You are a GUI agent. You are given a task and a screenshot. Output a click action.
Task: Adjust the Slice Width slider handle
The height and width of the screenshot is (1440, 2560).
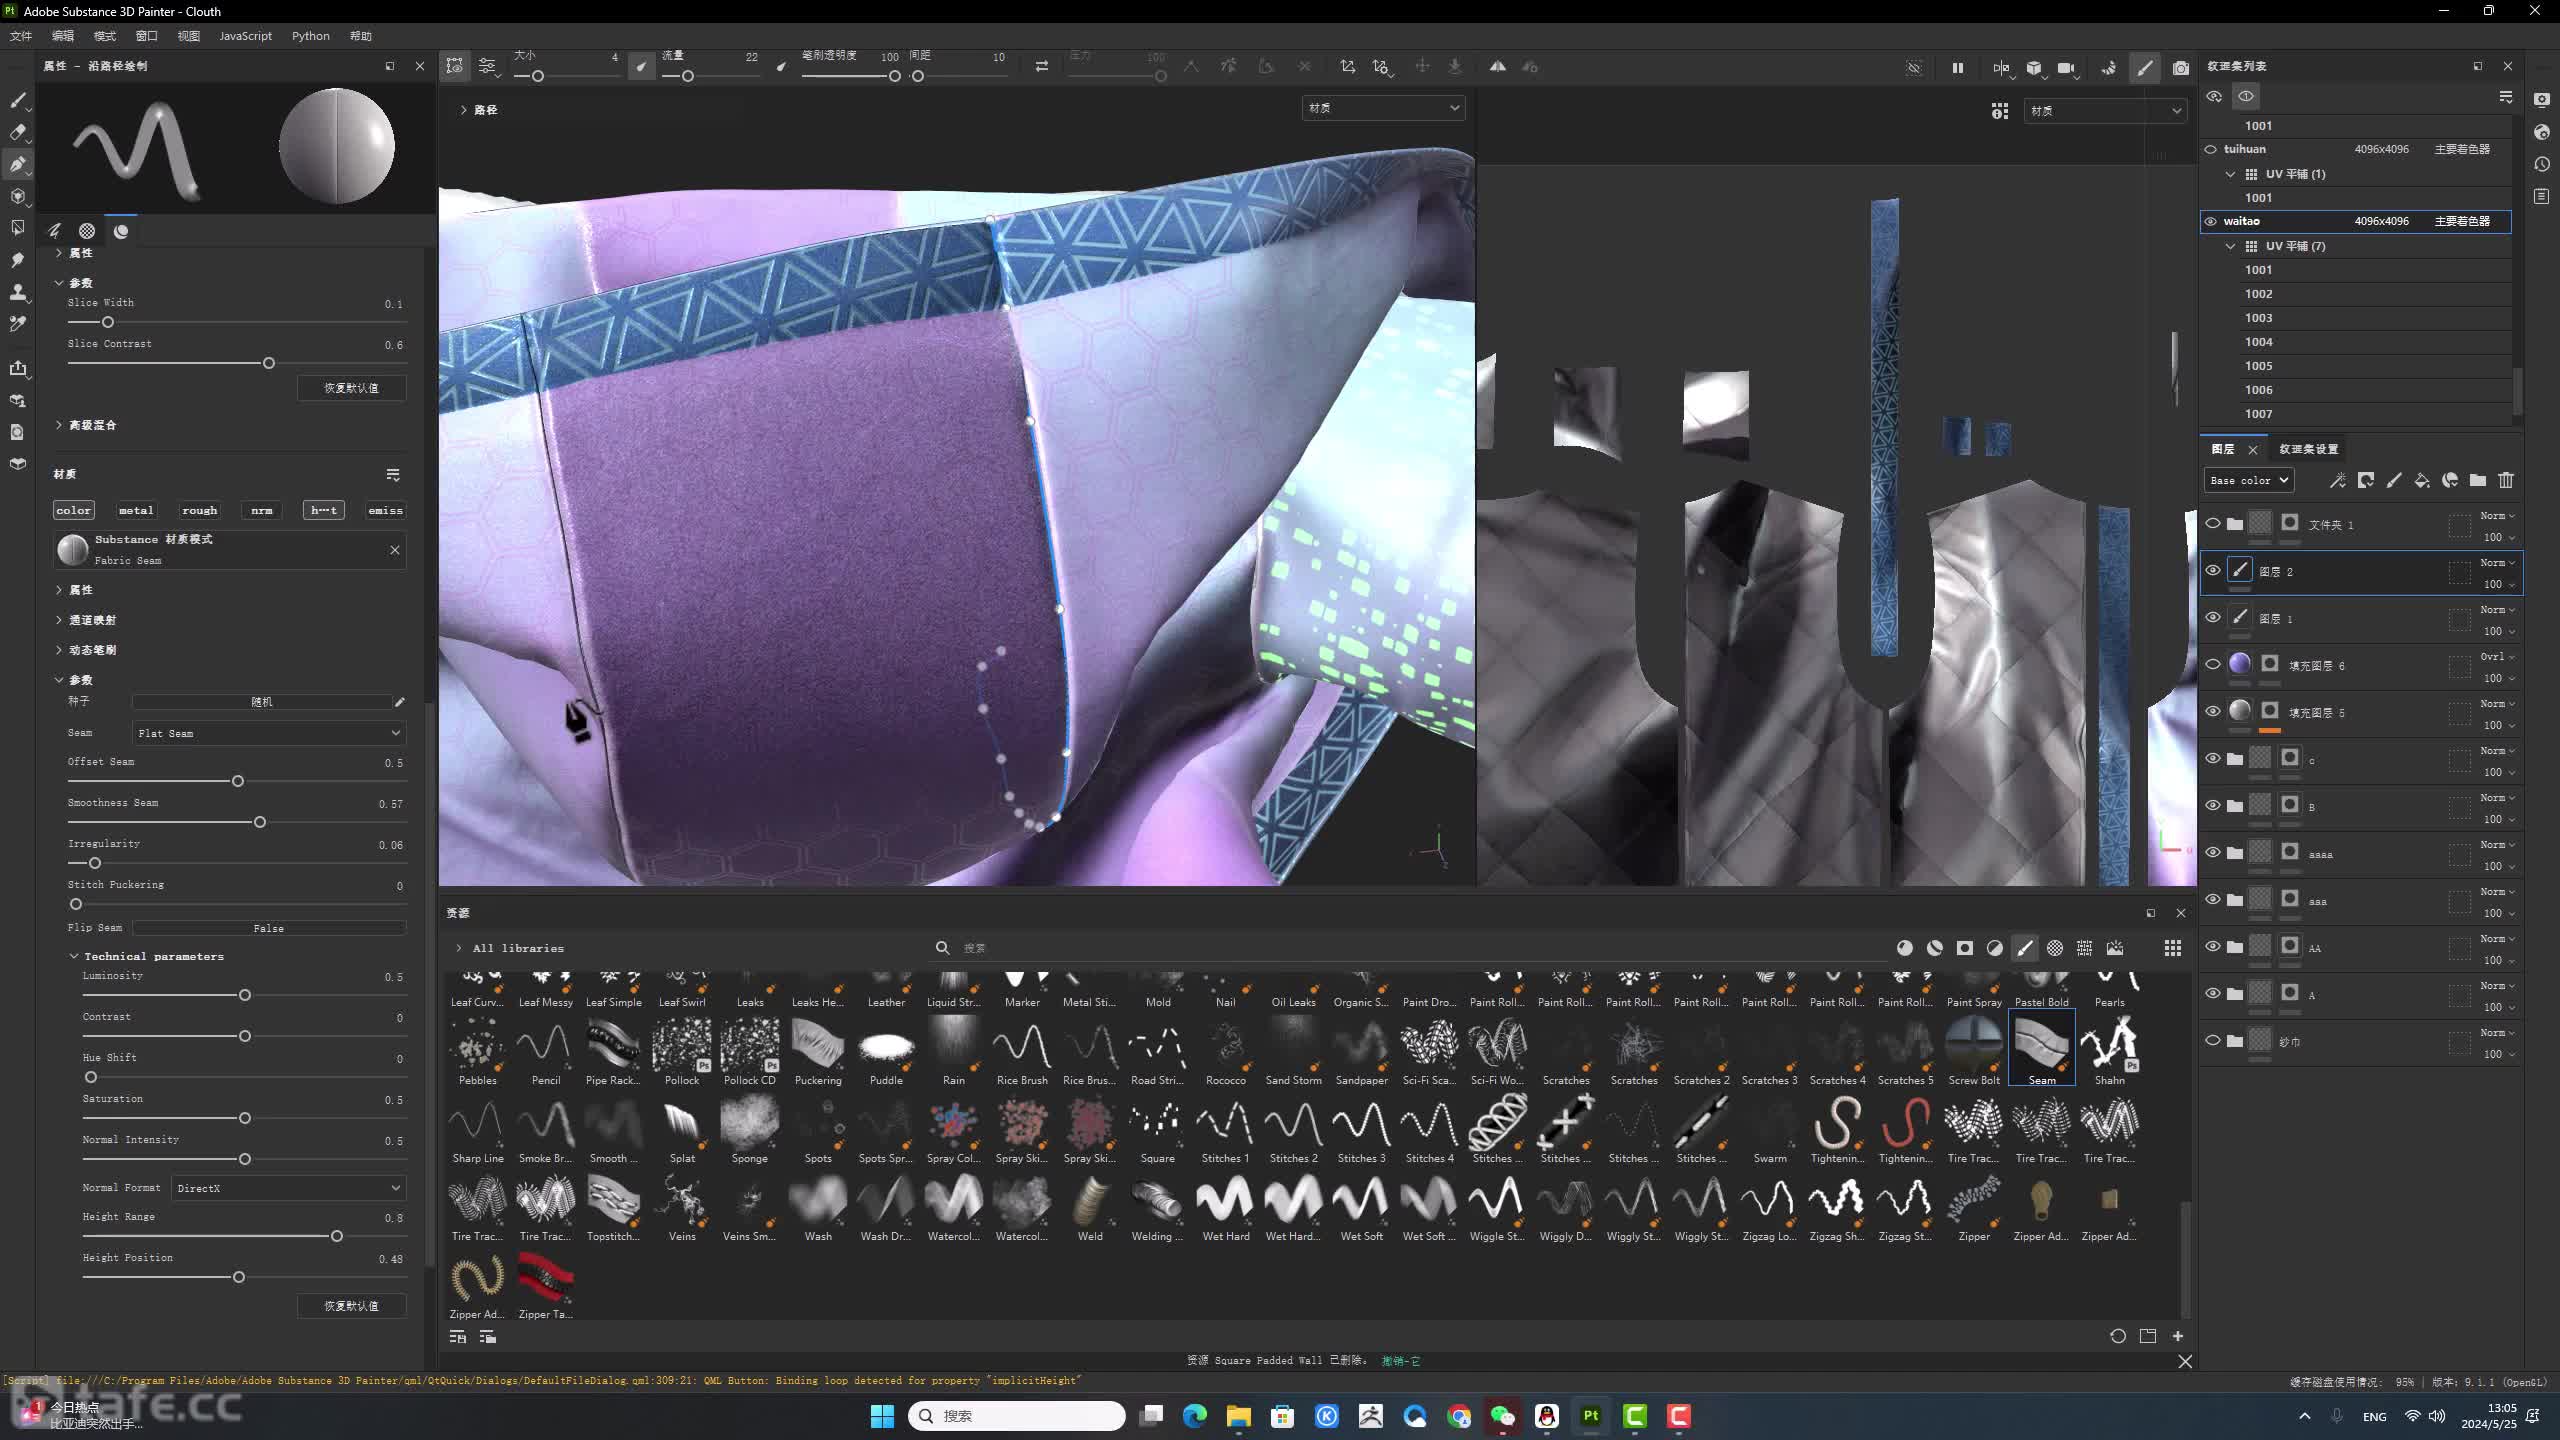[108, 322]
